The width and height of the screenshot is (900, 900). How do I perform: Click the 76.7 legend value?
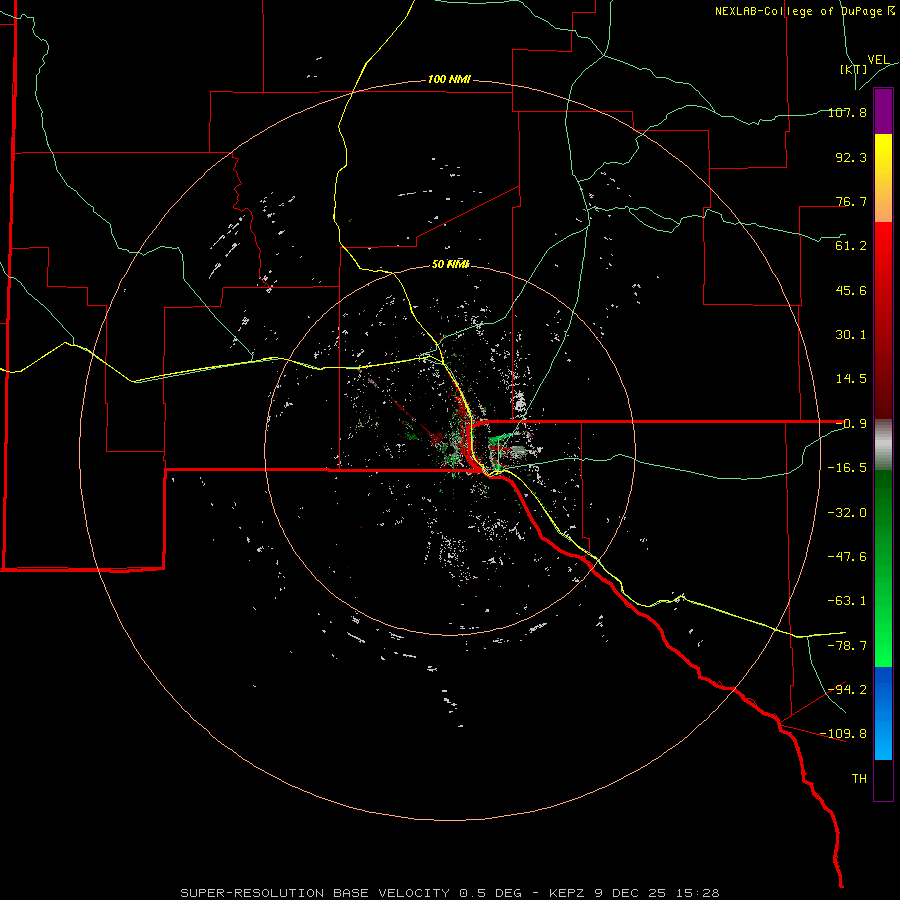(x=851, y=201)
